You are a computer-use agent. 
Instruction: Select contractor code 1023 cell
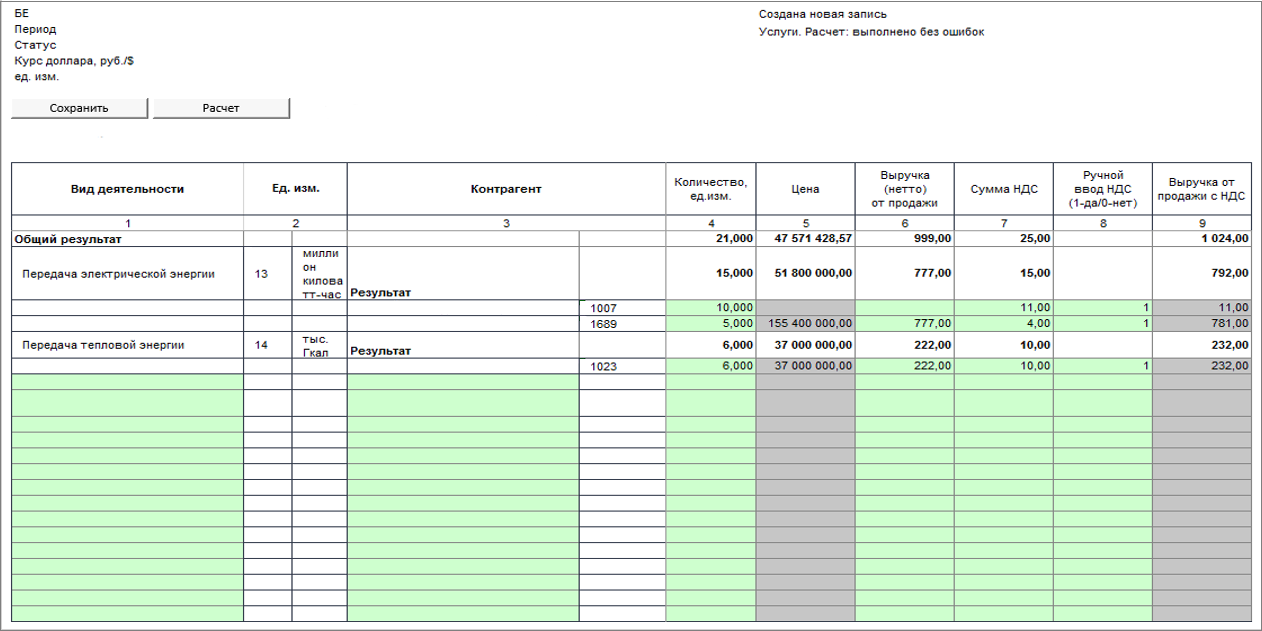(622, 366)
